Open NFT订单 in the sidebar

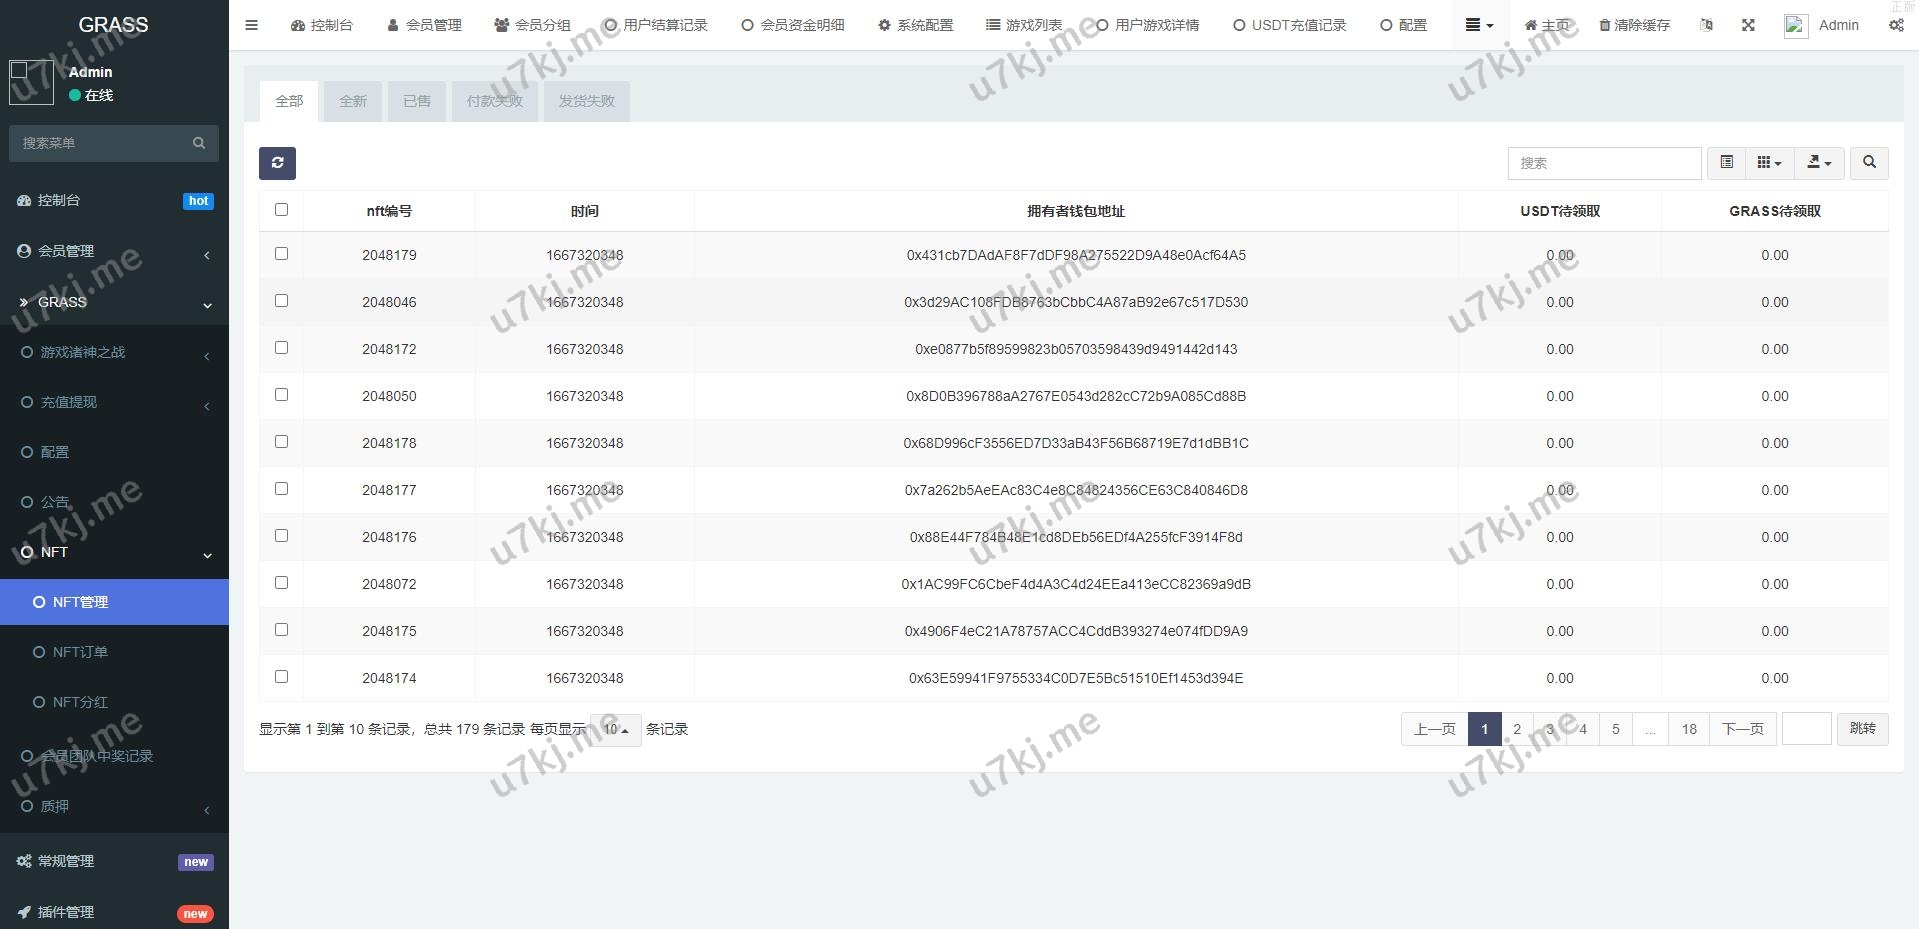pos(80,652)
